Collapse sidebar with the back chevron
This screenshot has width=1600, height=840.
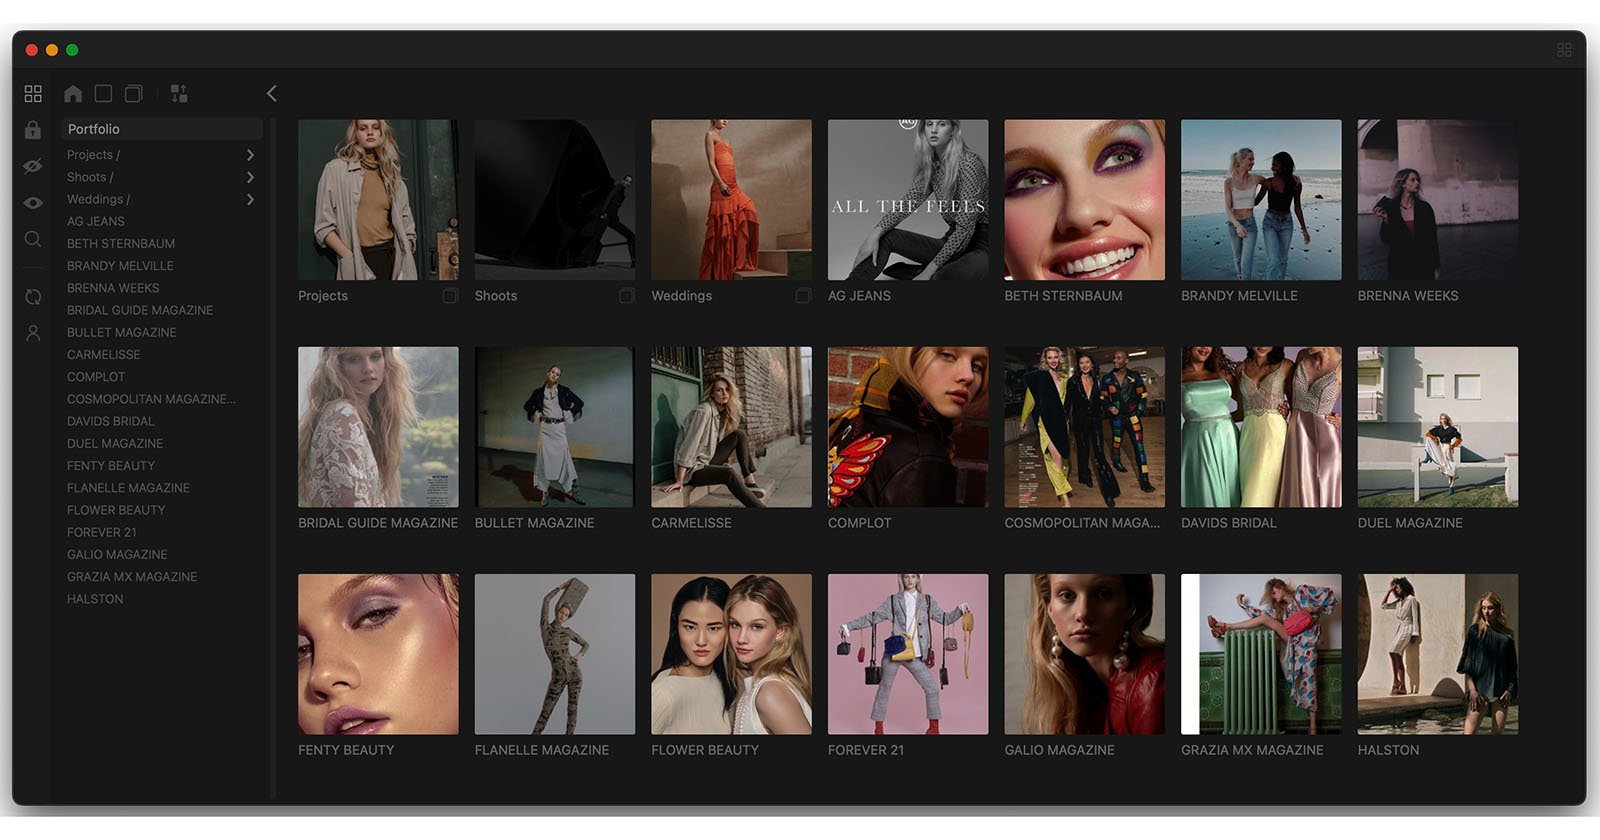click(271, 93)
